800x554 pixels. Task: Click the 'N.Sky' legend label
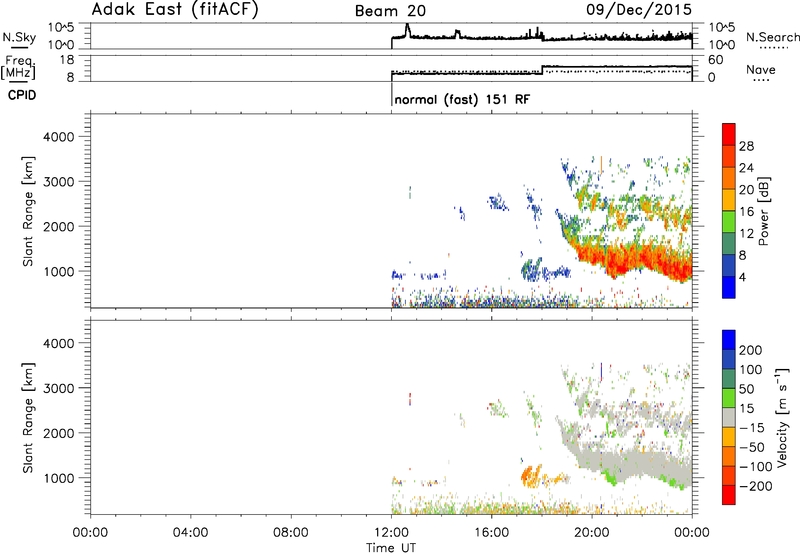[x=19, y=37]
